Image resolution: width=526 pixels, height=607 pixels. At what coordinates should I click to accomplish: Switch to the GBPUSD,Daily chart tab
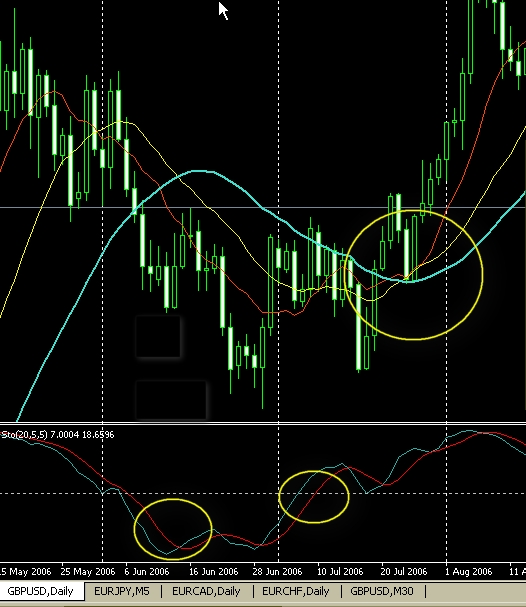[x=40, y=591]
